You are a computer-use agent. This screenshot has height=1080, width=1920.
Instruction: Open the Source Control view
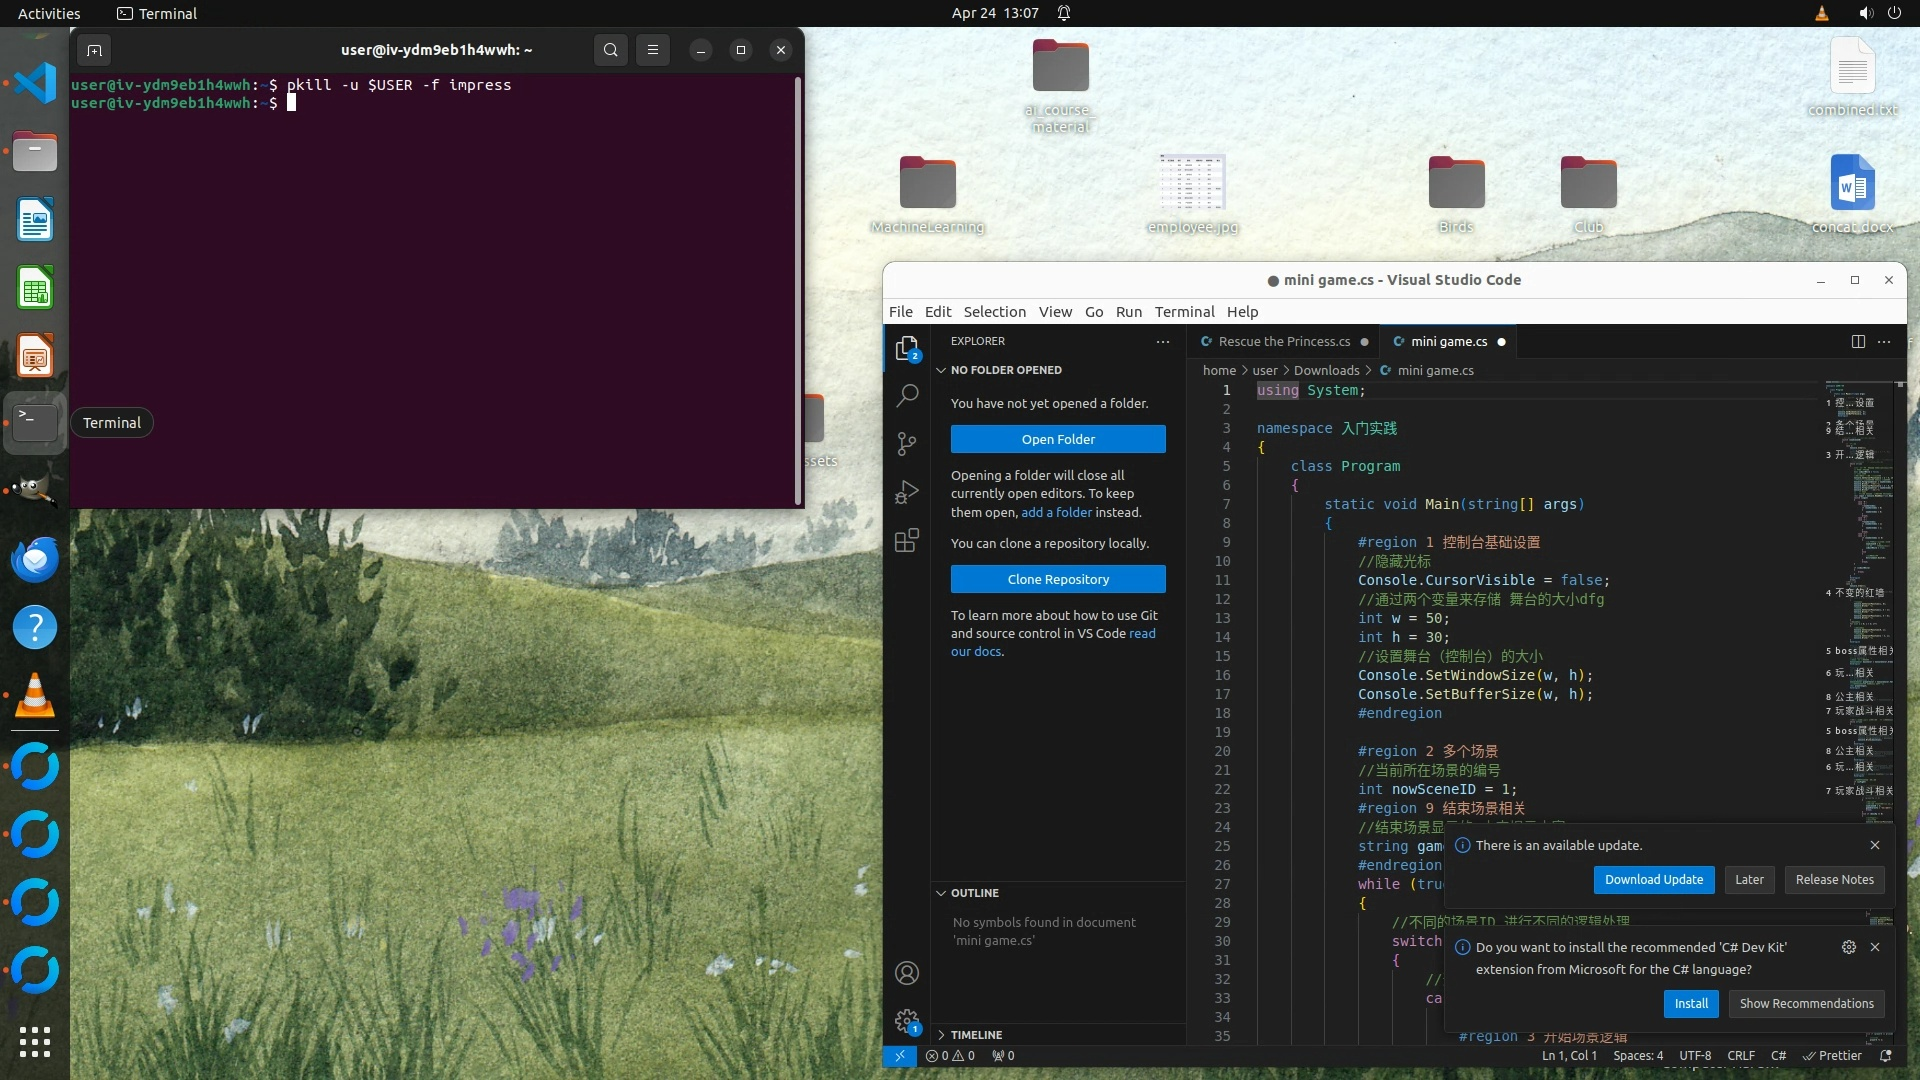point(907,443)
